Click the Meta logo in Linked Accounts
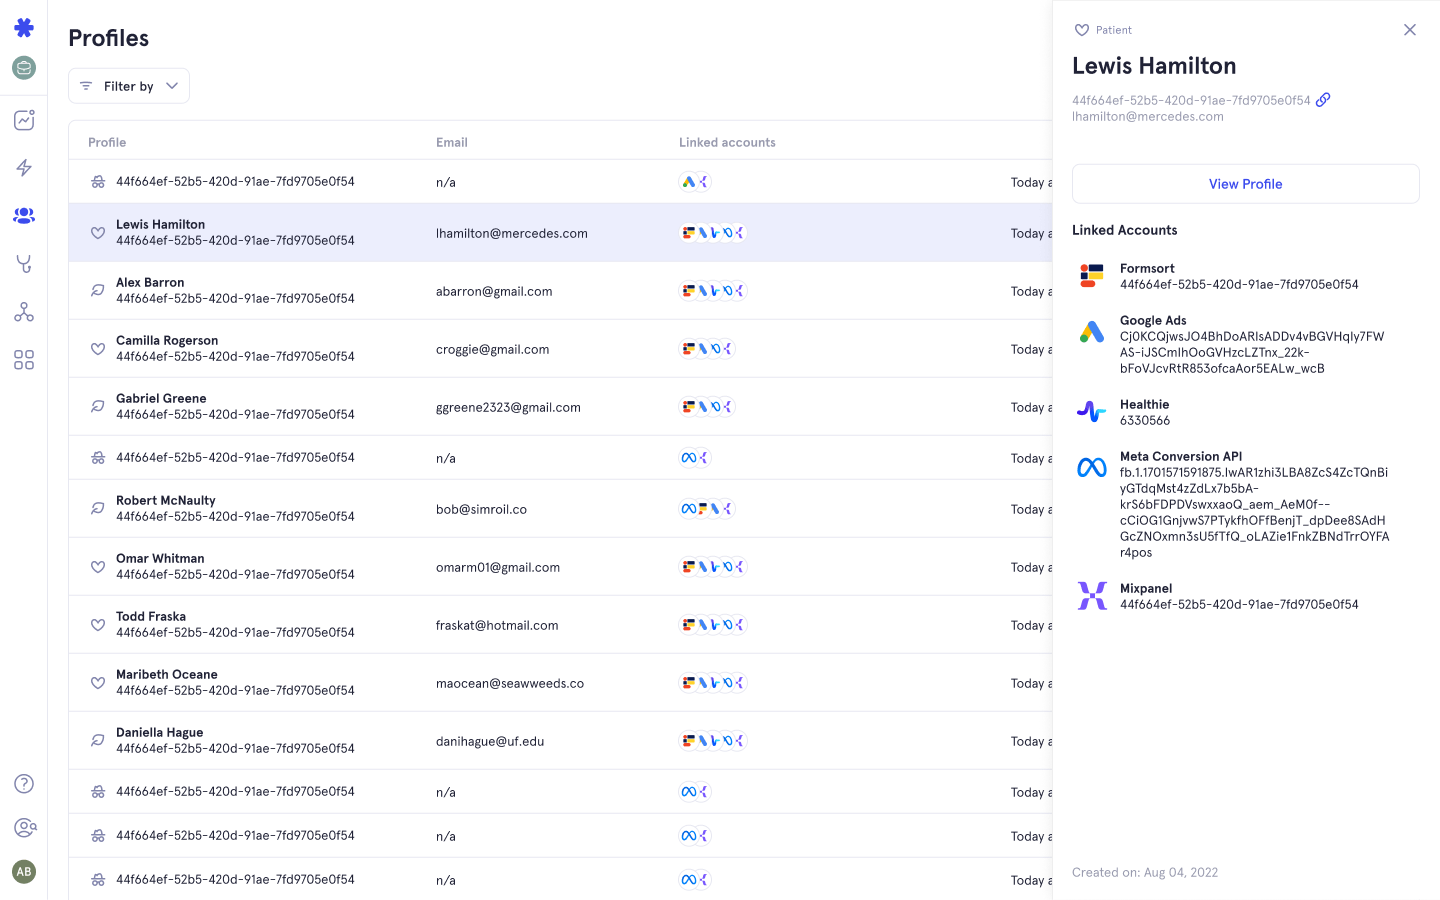Screen dimensions: 1440x900 point(1092,467)
